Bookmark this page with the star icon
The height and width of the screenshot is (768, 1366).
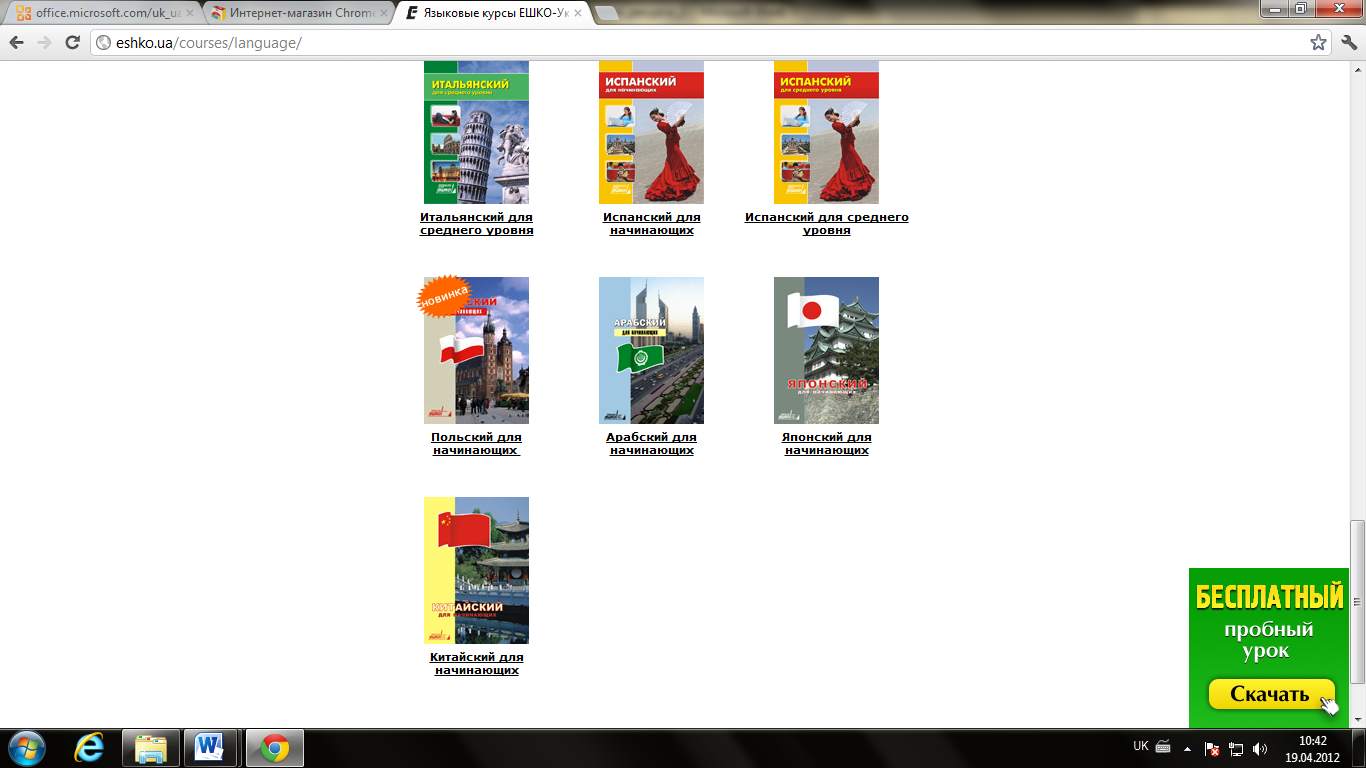(1318, 43)
